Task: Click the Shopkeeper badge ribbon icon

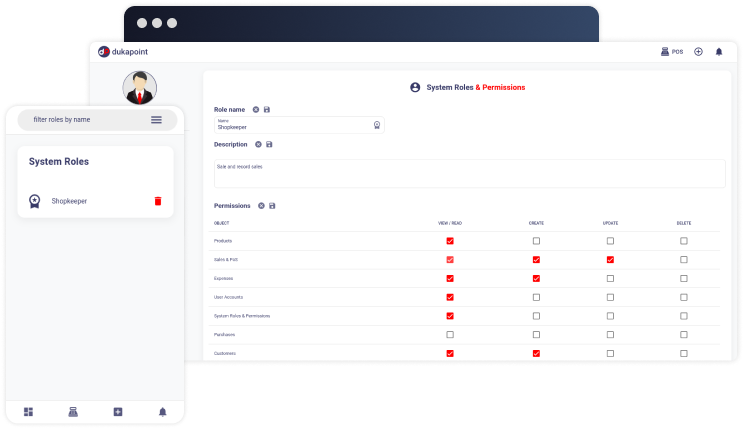Action: pyautogui.click(x=35, y=201)
